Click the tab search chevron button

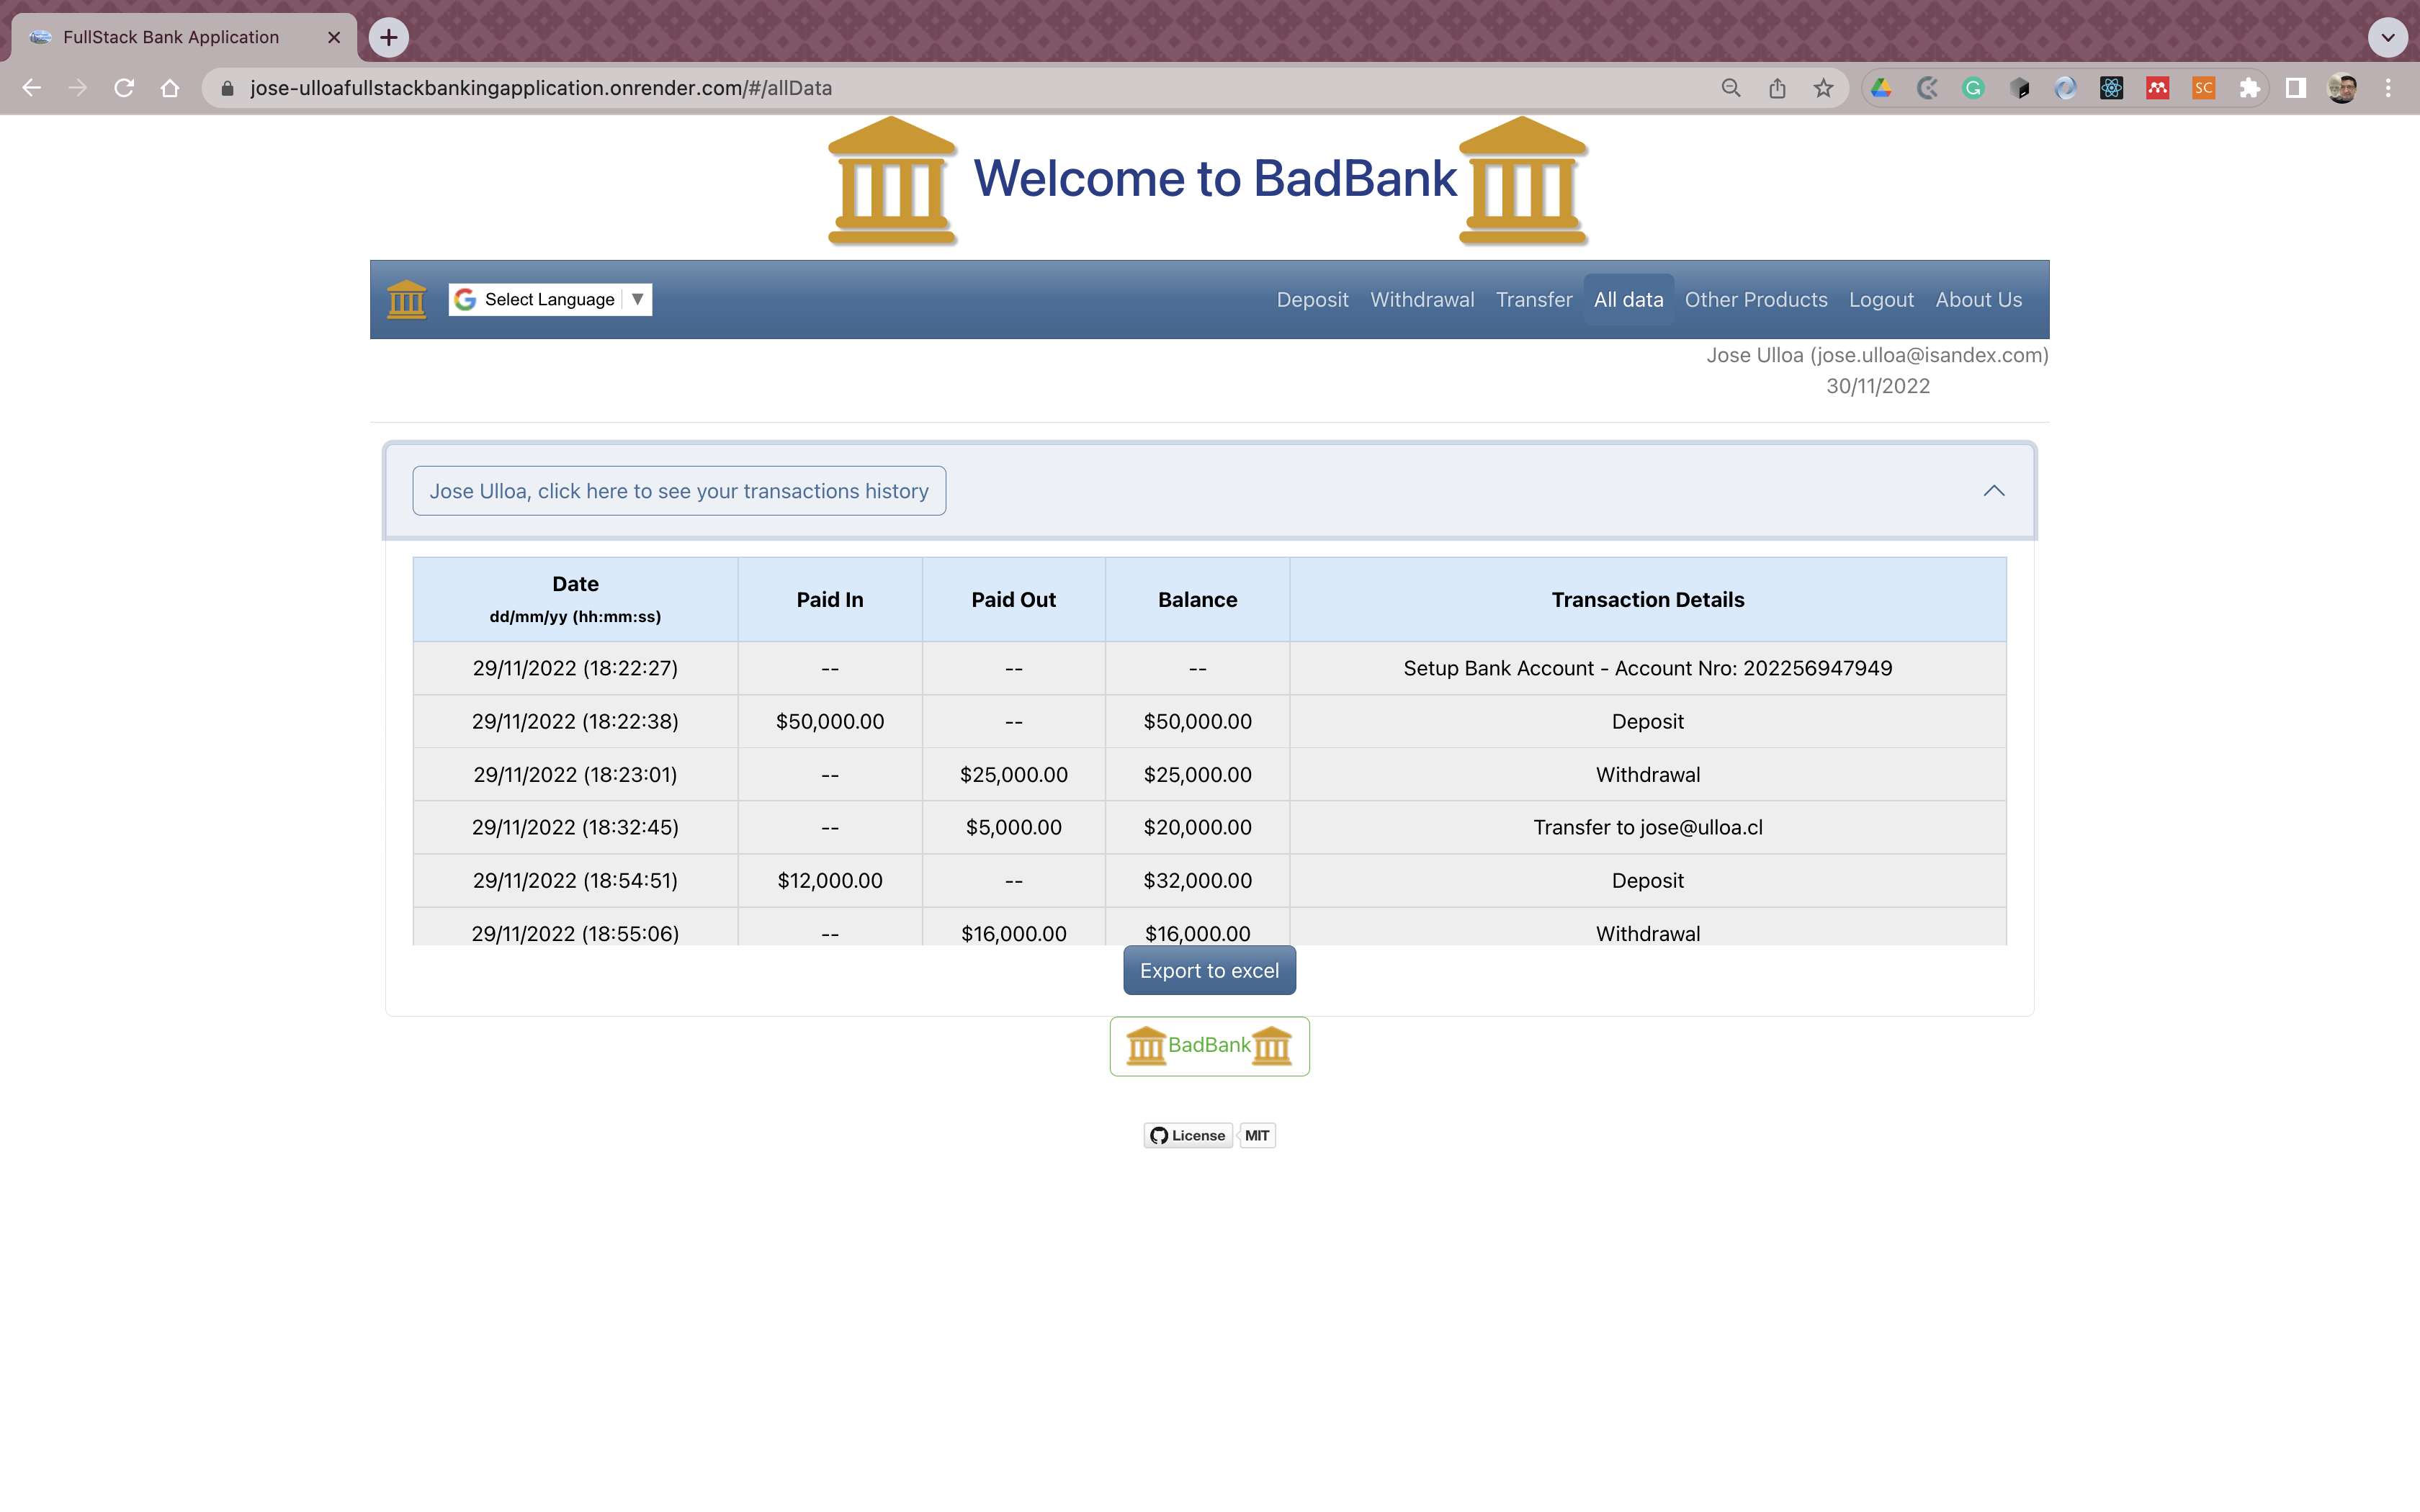click(2388, 37)
